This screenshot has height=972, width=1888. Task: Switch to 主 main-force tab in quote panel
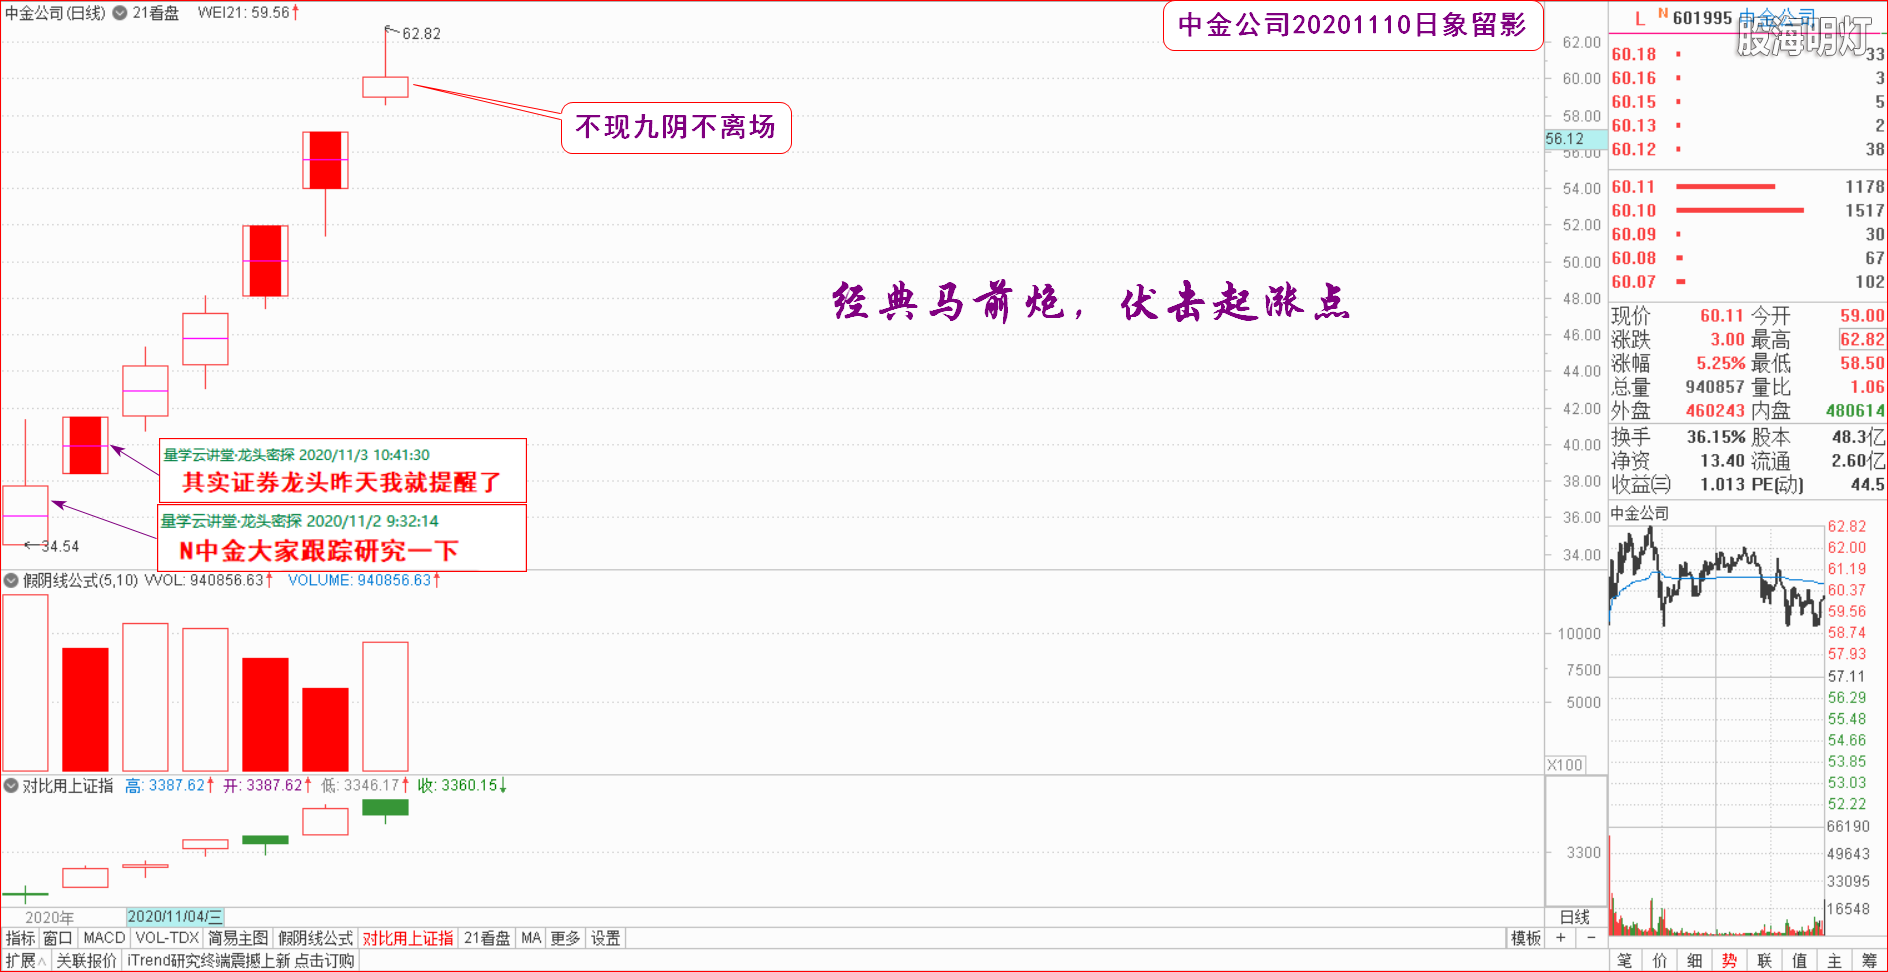[x=1835, y=961]
